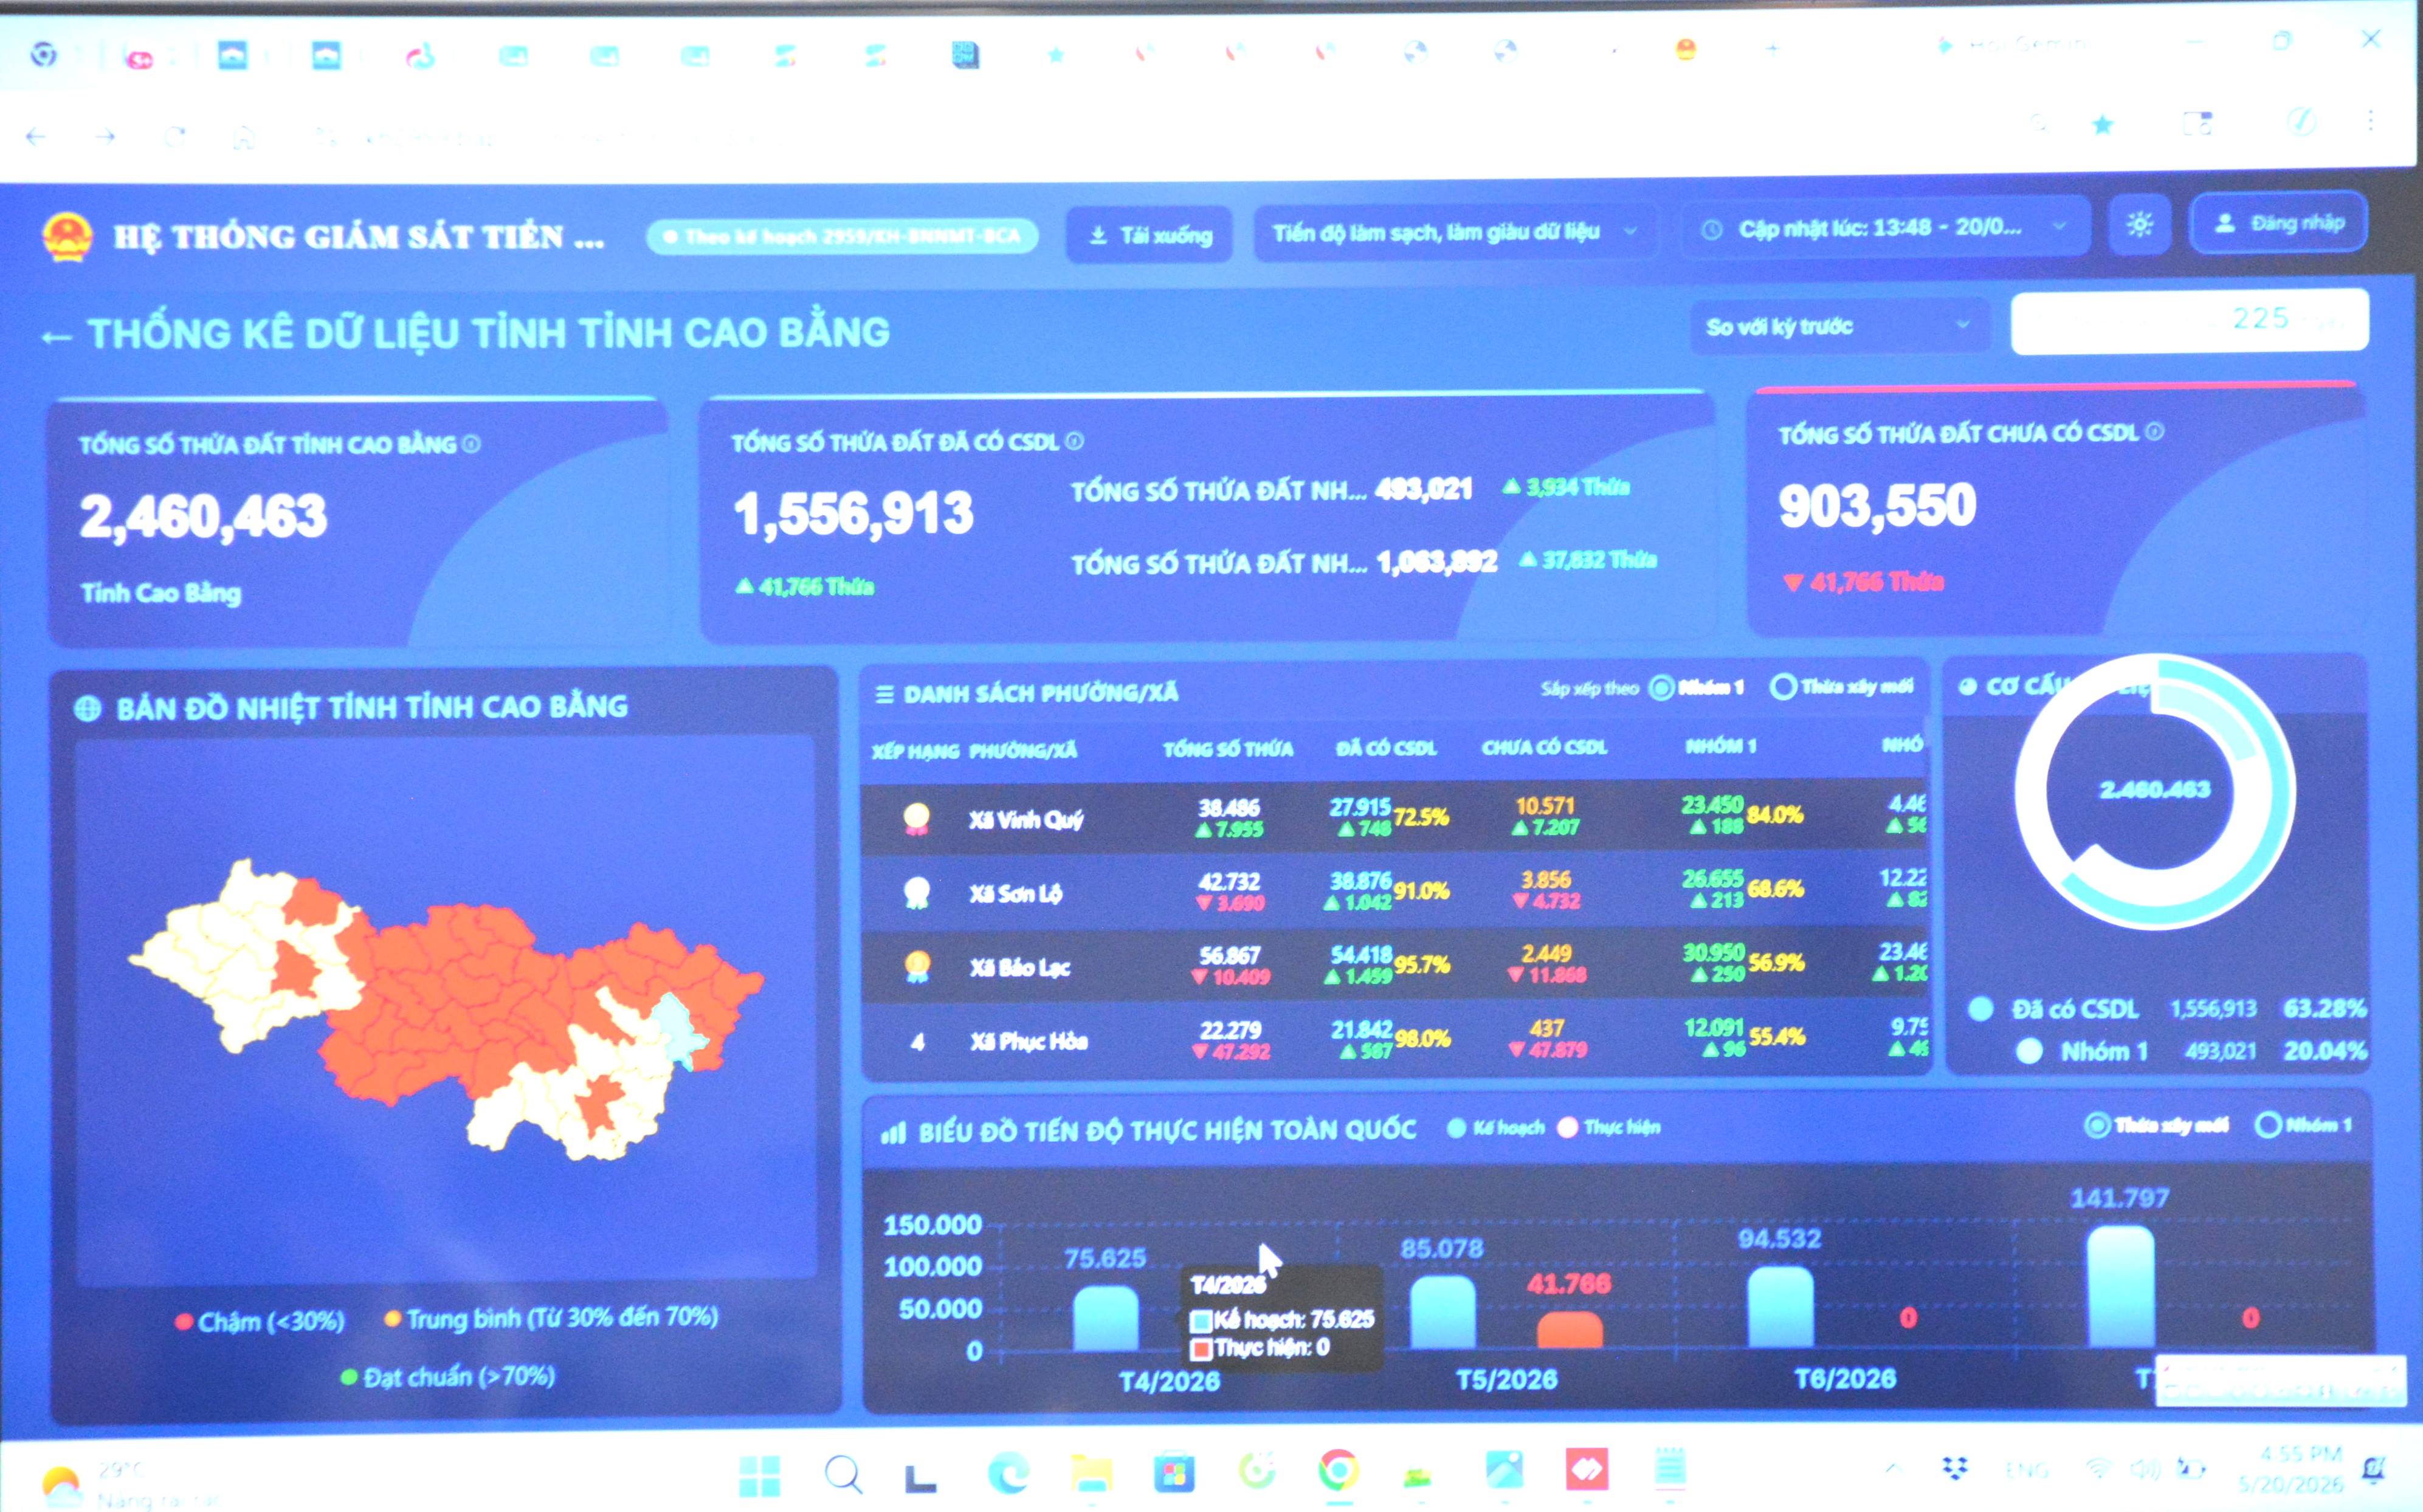This screenshot has width=2423, height=1512.
Task: Open the notification bell in tray
Action: (x=2373, y=1469)
